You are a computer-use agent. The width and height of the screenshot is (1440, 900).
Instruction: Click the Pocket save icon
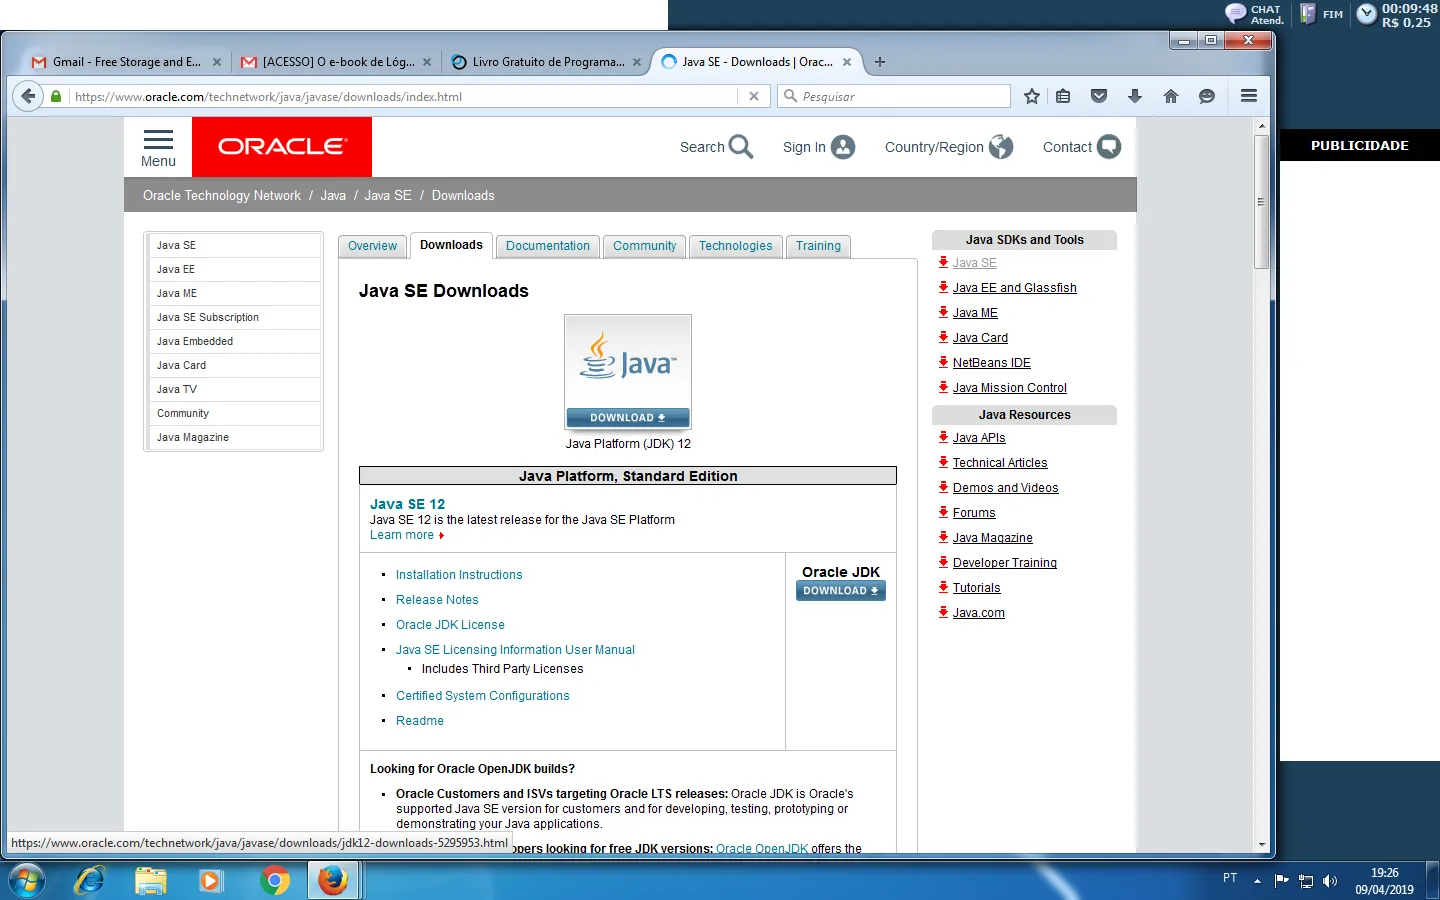tap(1099, 96)
